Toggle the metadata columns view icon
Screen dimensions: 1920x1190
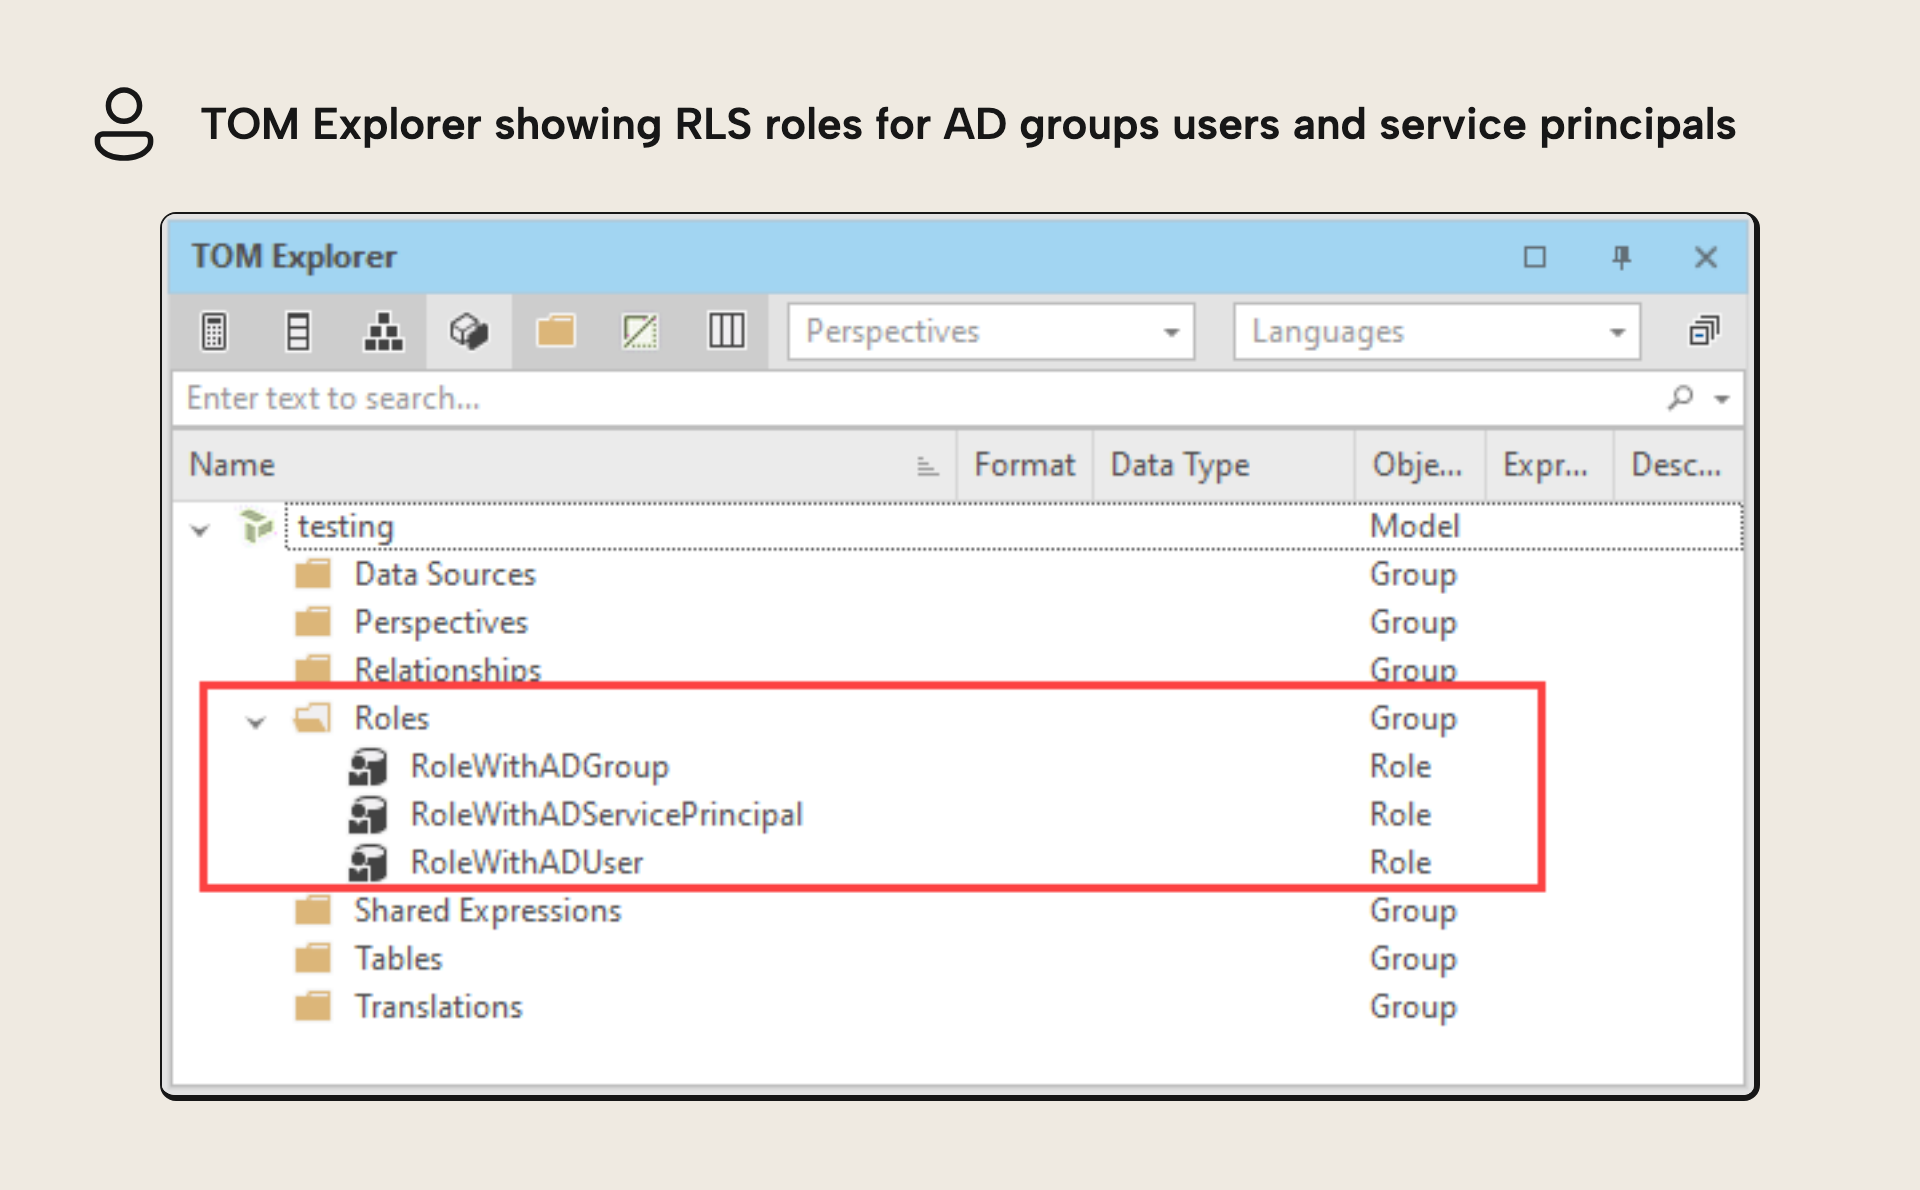tap(726, 331)
